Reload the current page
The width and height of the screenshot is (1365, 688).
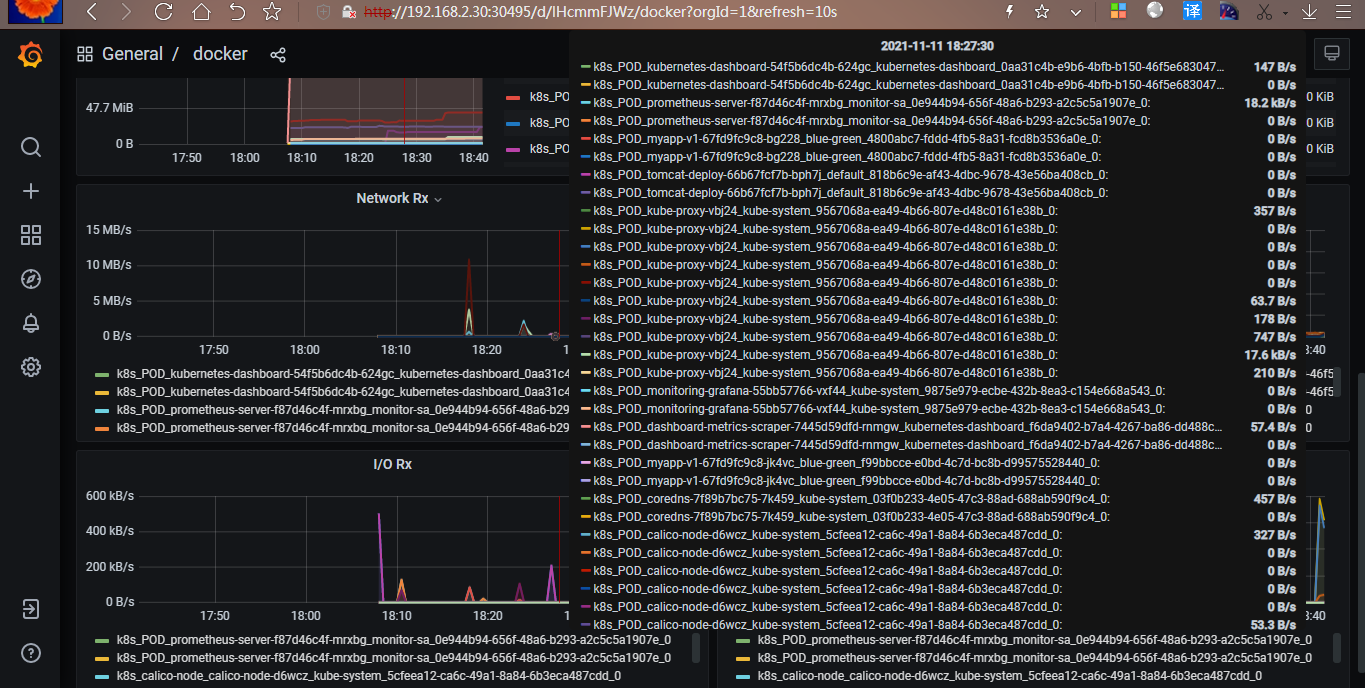[x=163, y=12]
